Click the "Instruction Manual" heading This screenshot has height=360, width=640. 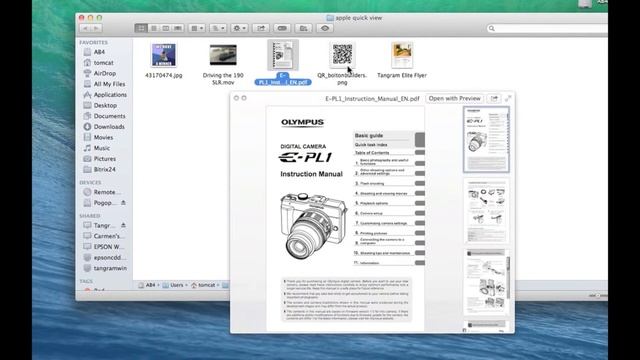311,174
